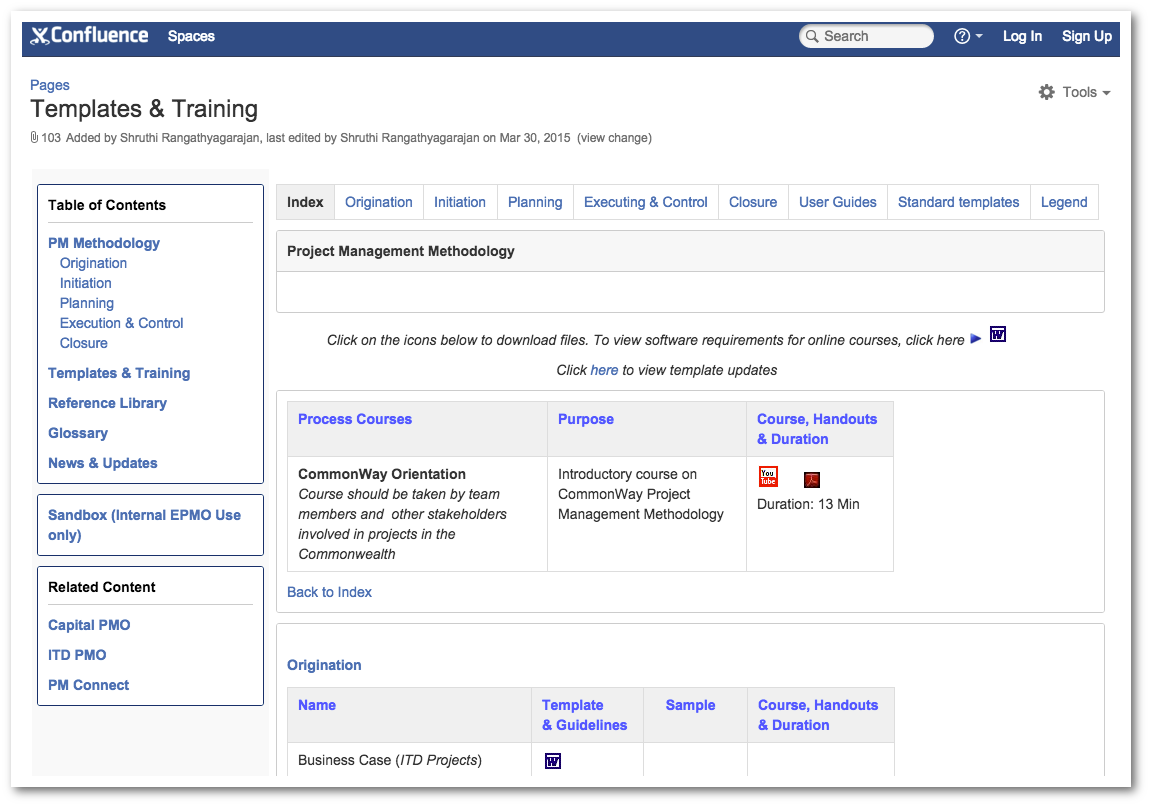The height and width of the screenshot is (806, 1150).
Task: Click Sign Up
Action: coord(1086,36)
